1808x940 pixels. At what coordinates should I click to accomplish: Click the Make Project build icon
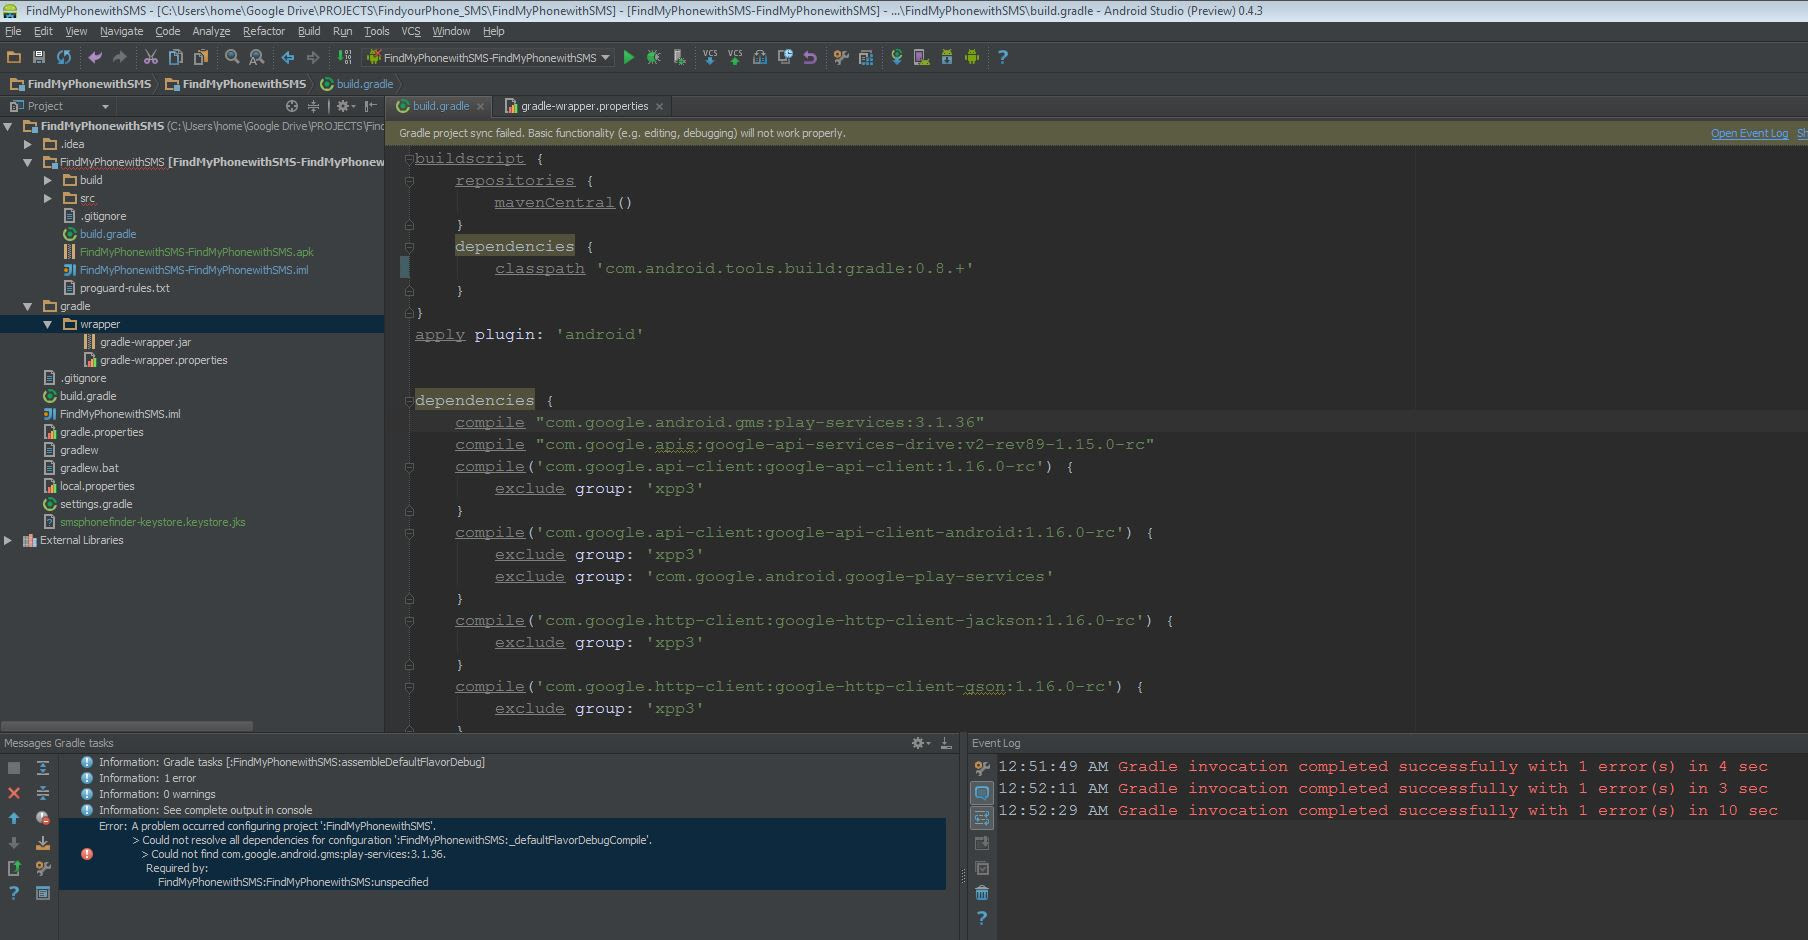point(344,57)
